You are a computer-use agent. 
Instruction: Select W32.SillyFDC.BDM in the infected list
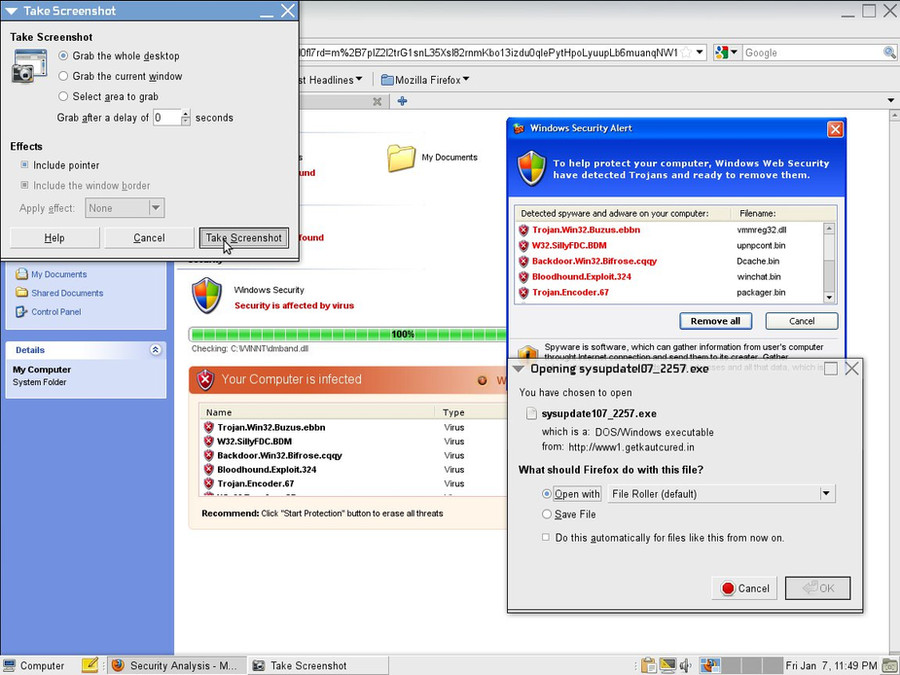coord(254,441)
